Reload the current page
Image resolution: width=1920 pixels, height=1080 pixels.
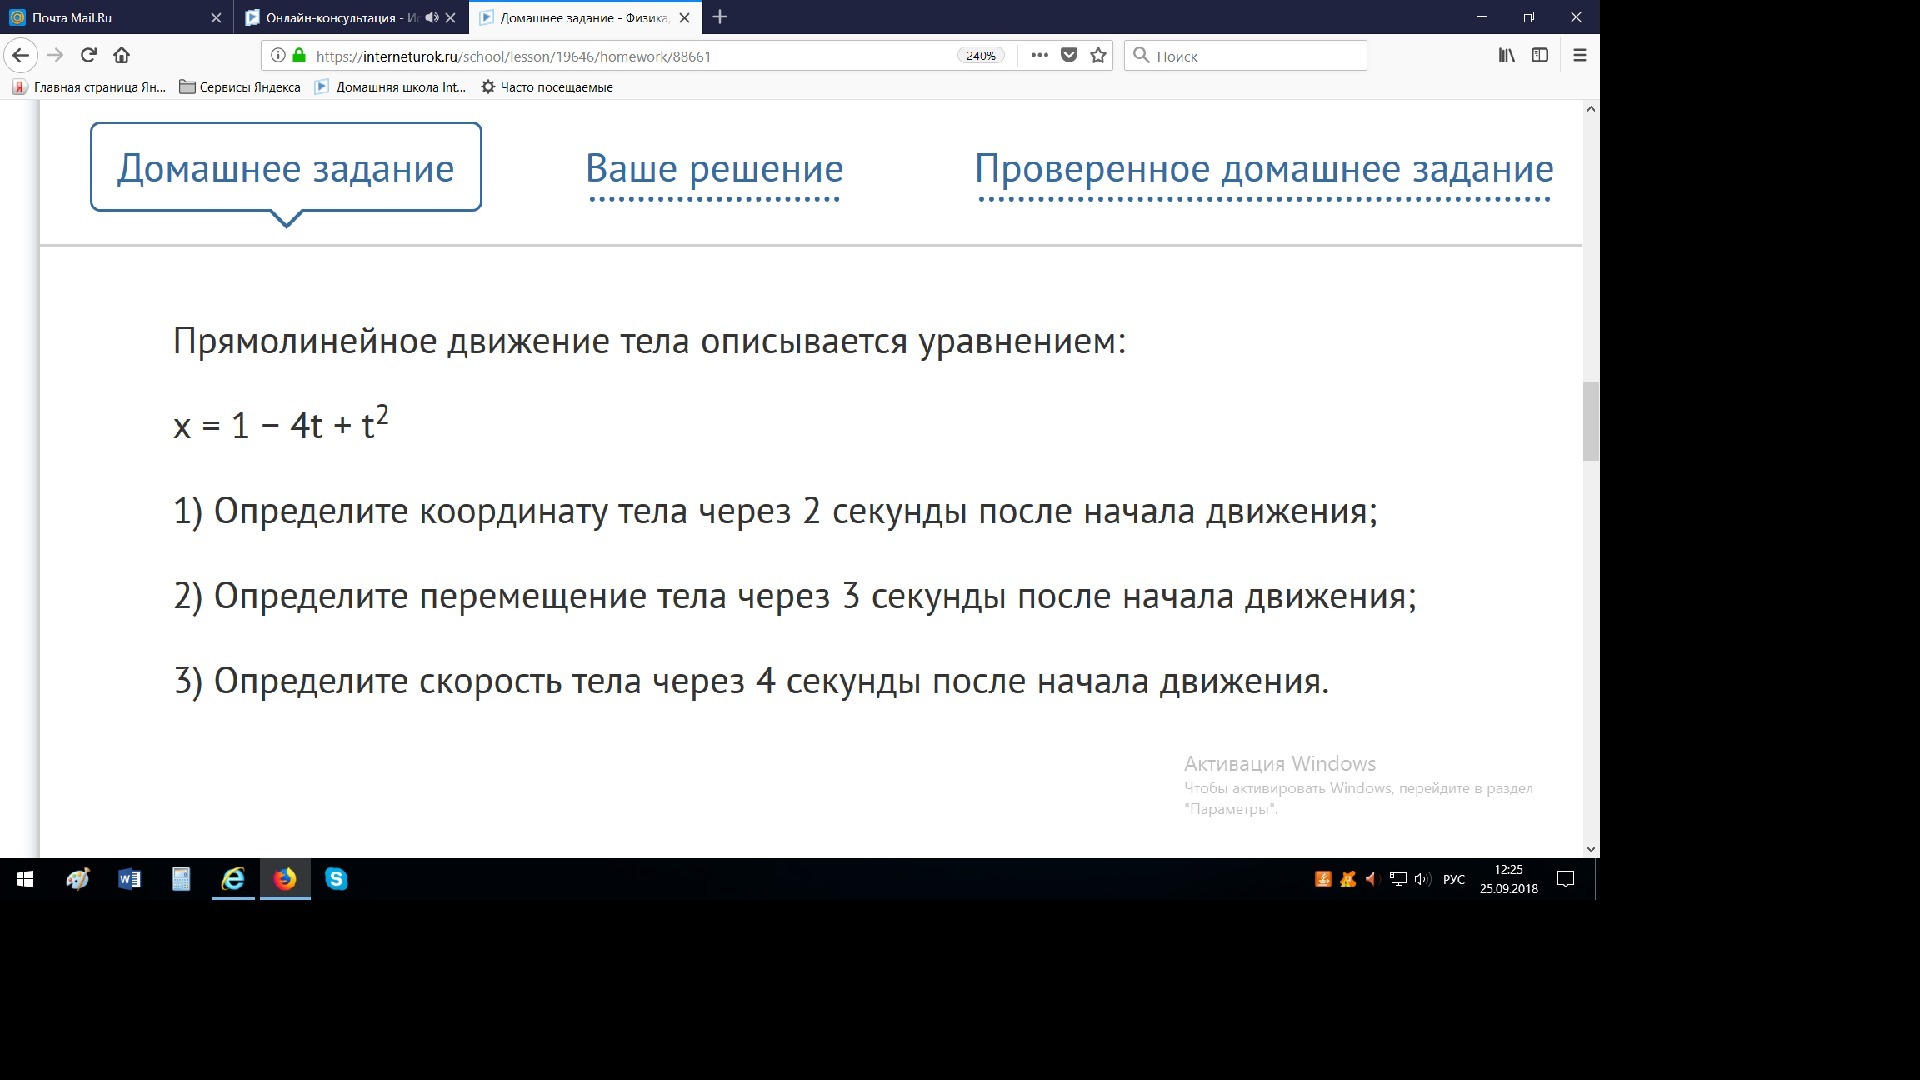click(89, 55)
